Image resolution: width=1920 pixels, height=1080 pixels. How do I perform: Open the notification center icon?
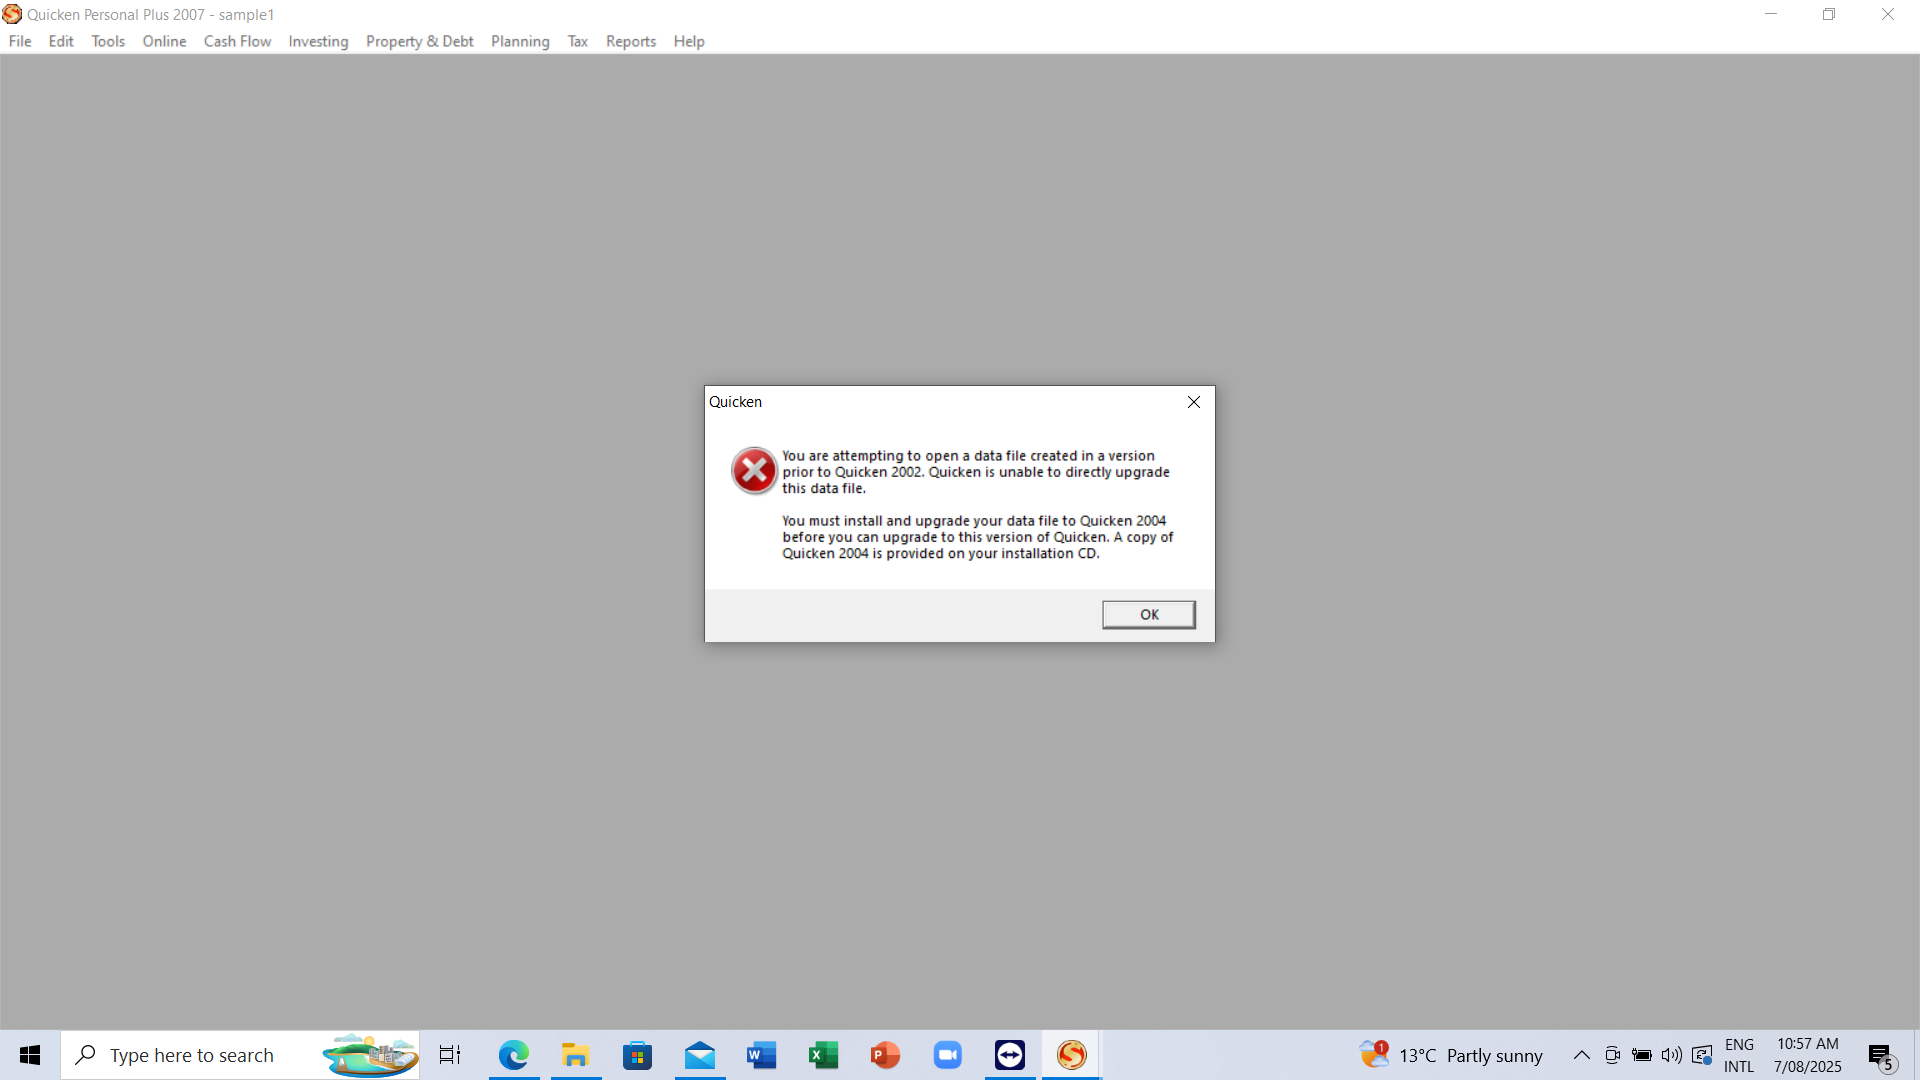pyautogui.click(x=1882, y=1056)
